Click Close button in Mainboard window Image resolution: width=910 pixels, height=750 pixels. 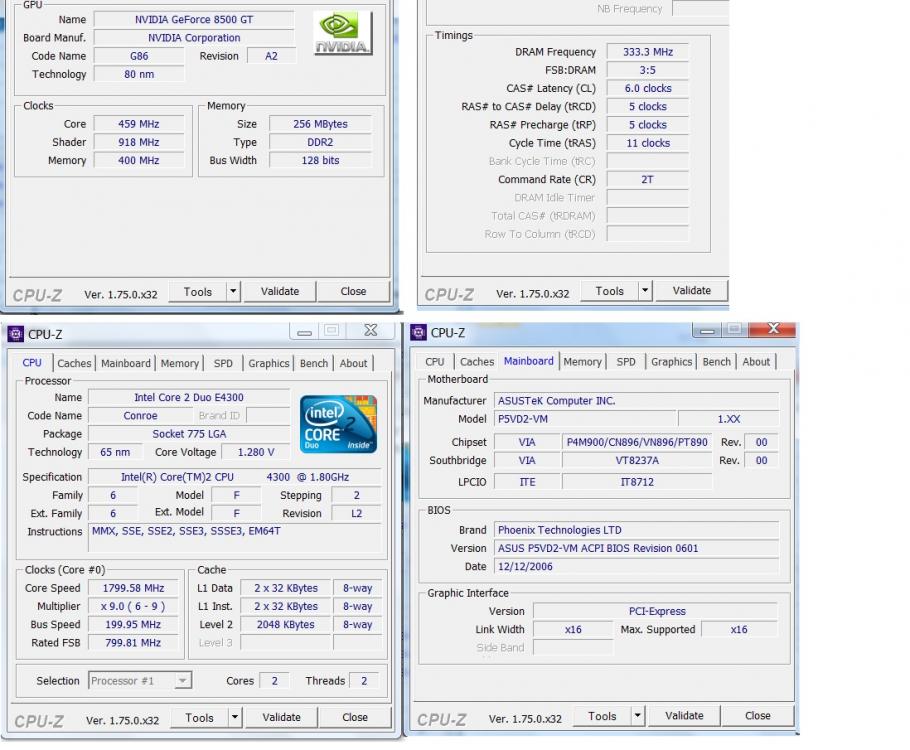coord(758,715)
